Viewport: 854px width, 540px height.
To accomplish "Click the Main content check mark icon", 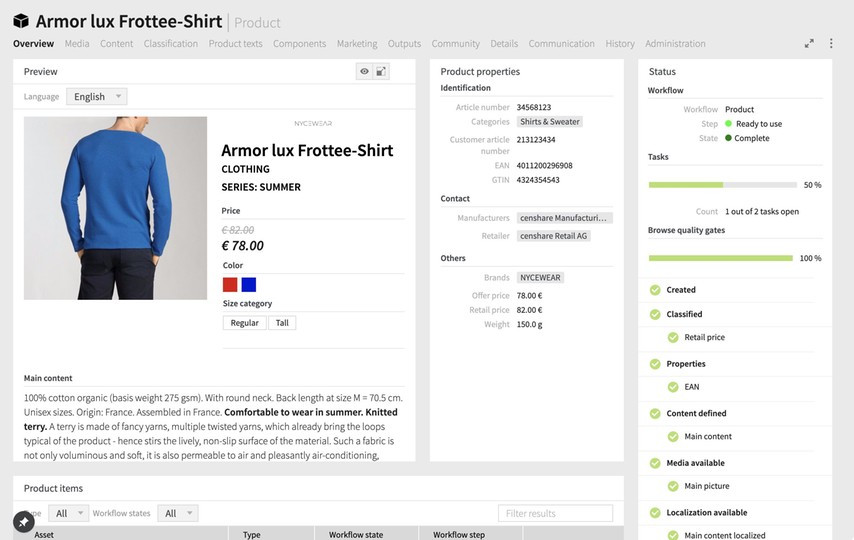I will (673, 436).
